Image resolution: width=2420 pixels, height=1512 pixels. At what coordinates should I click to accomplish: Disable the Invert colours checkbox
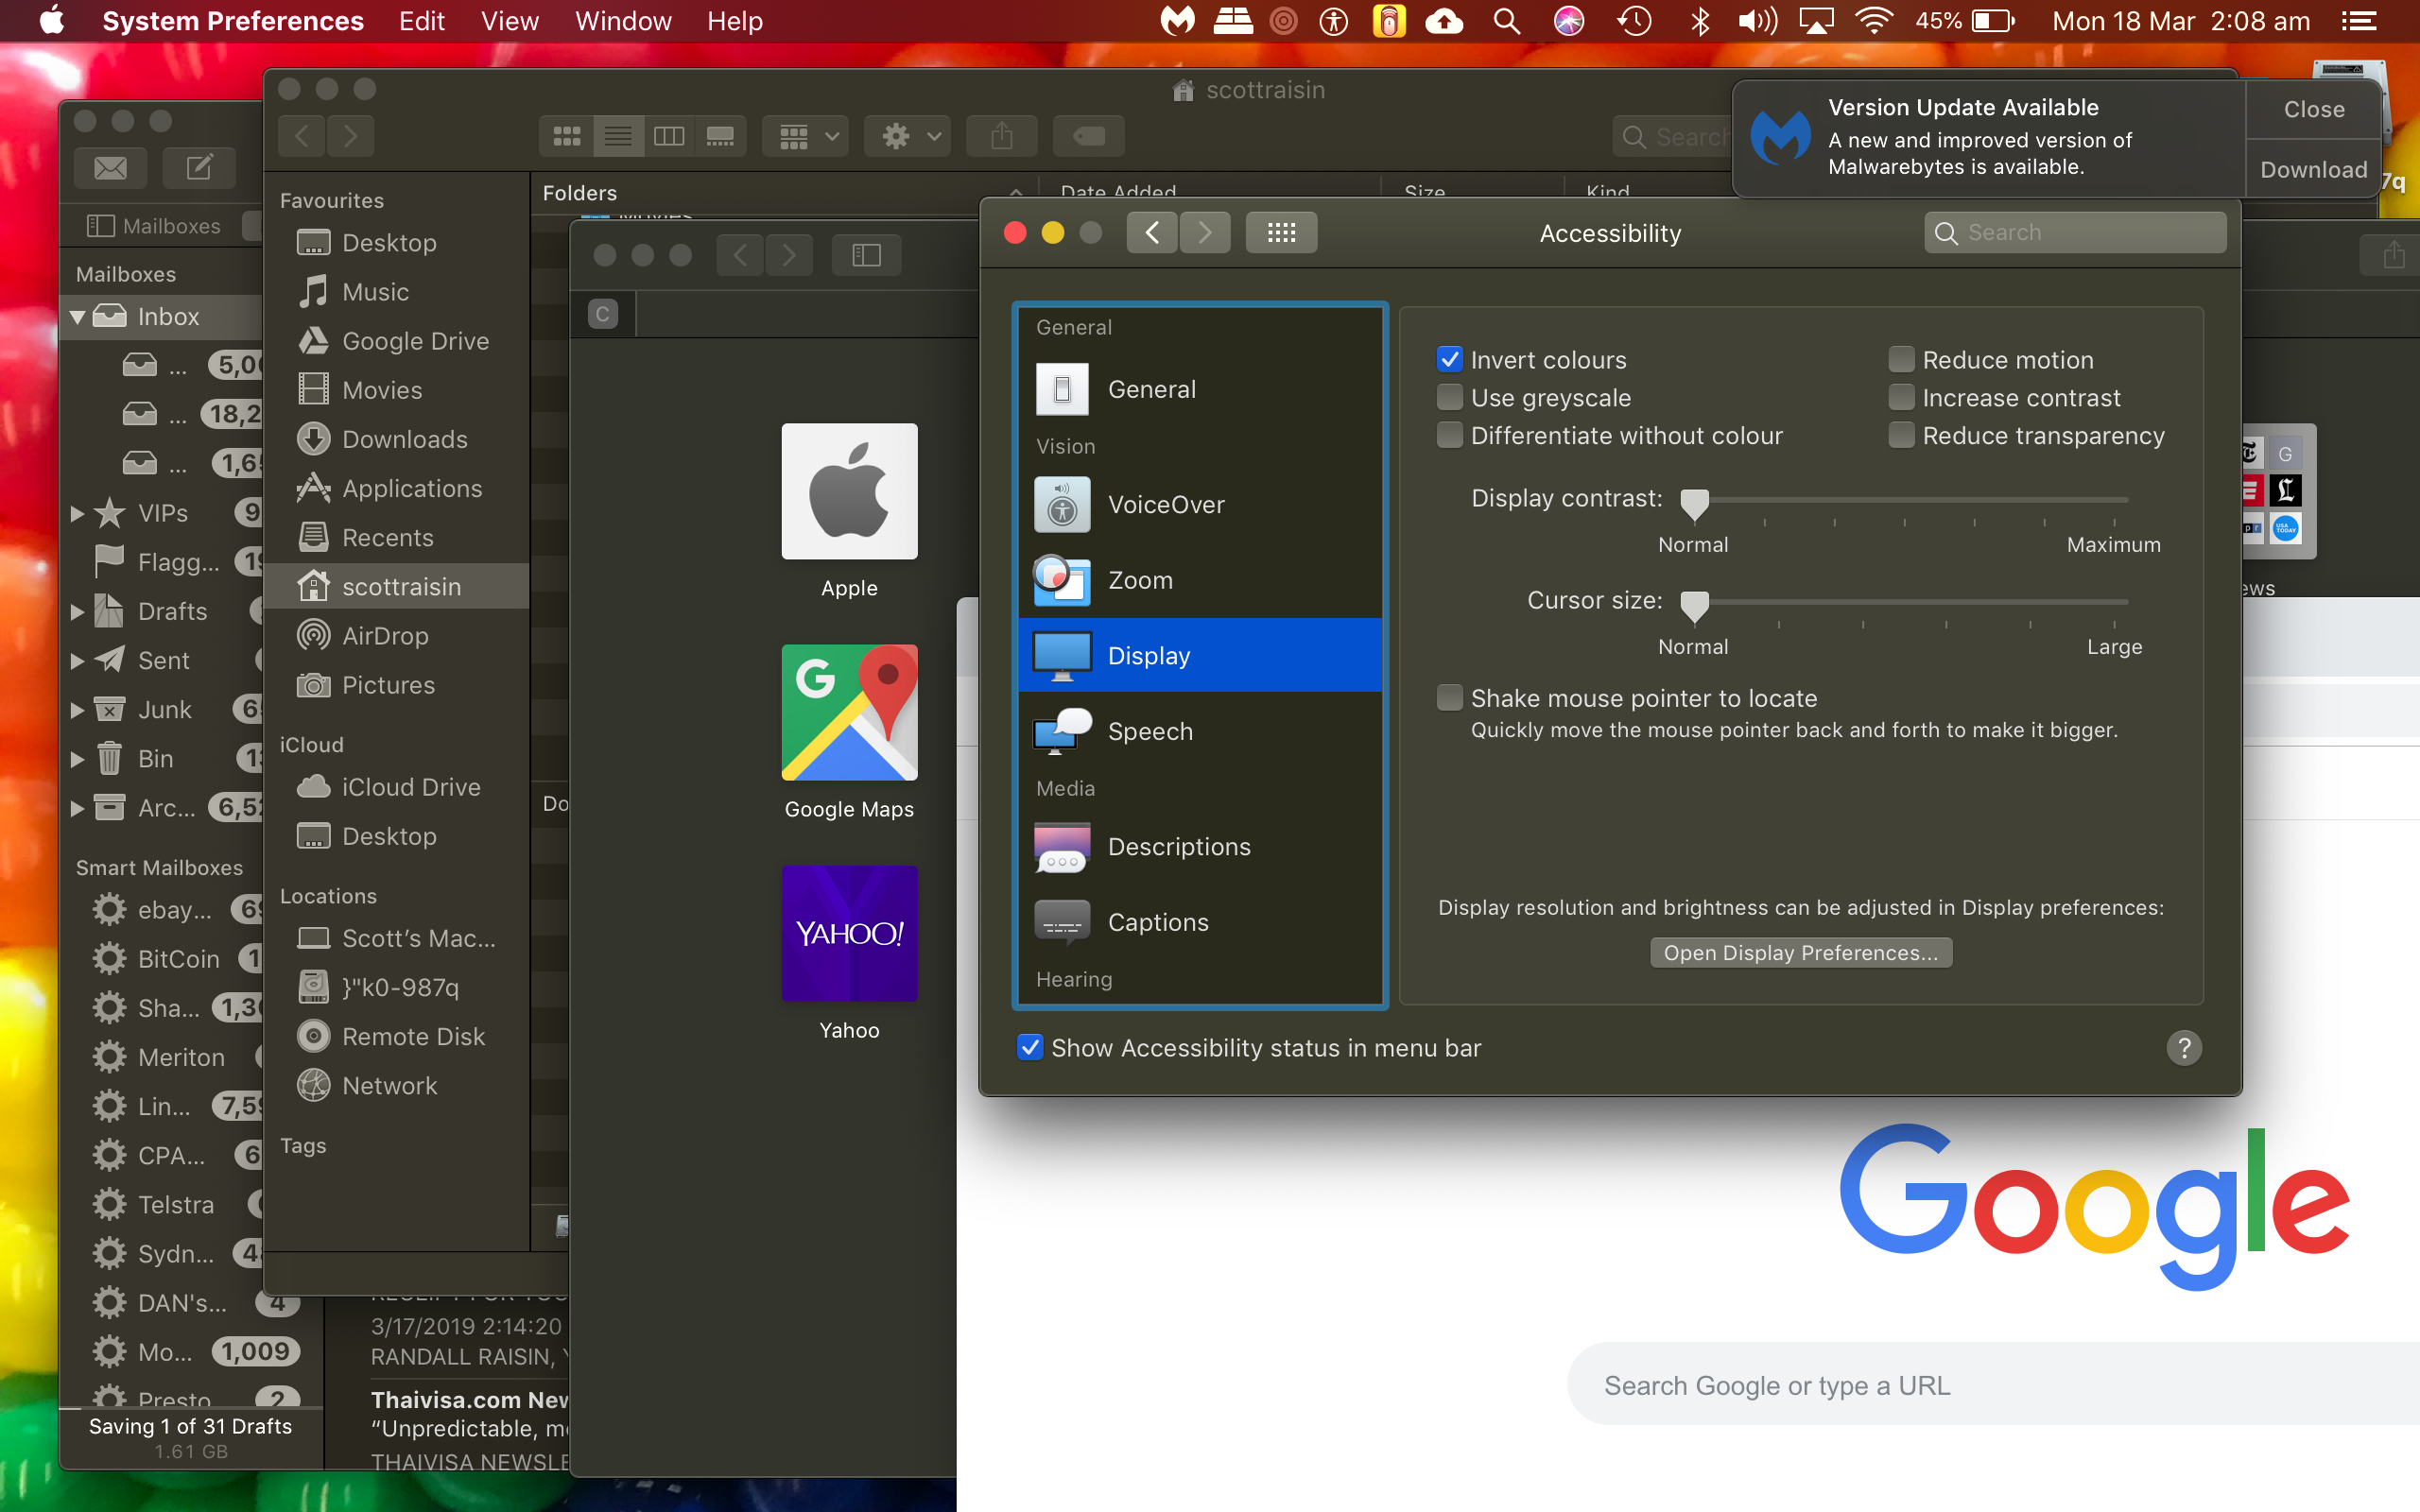1449,360
